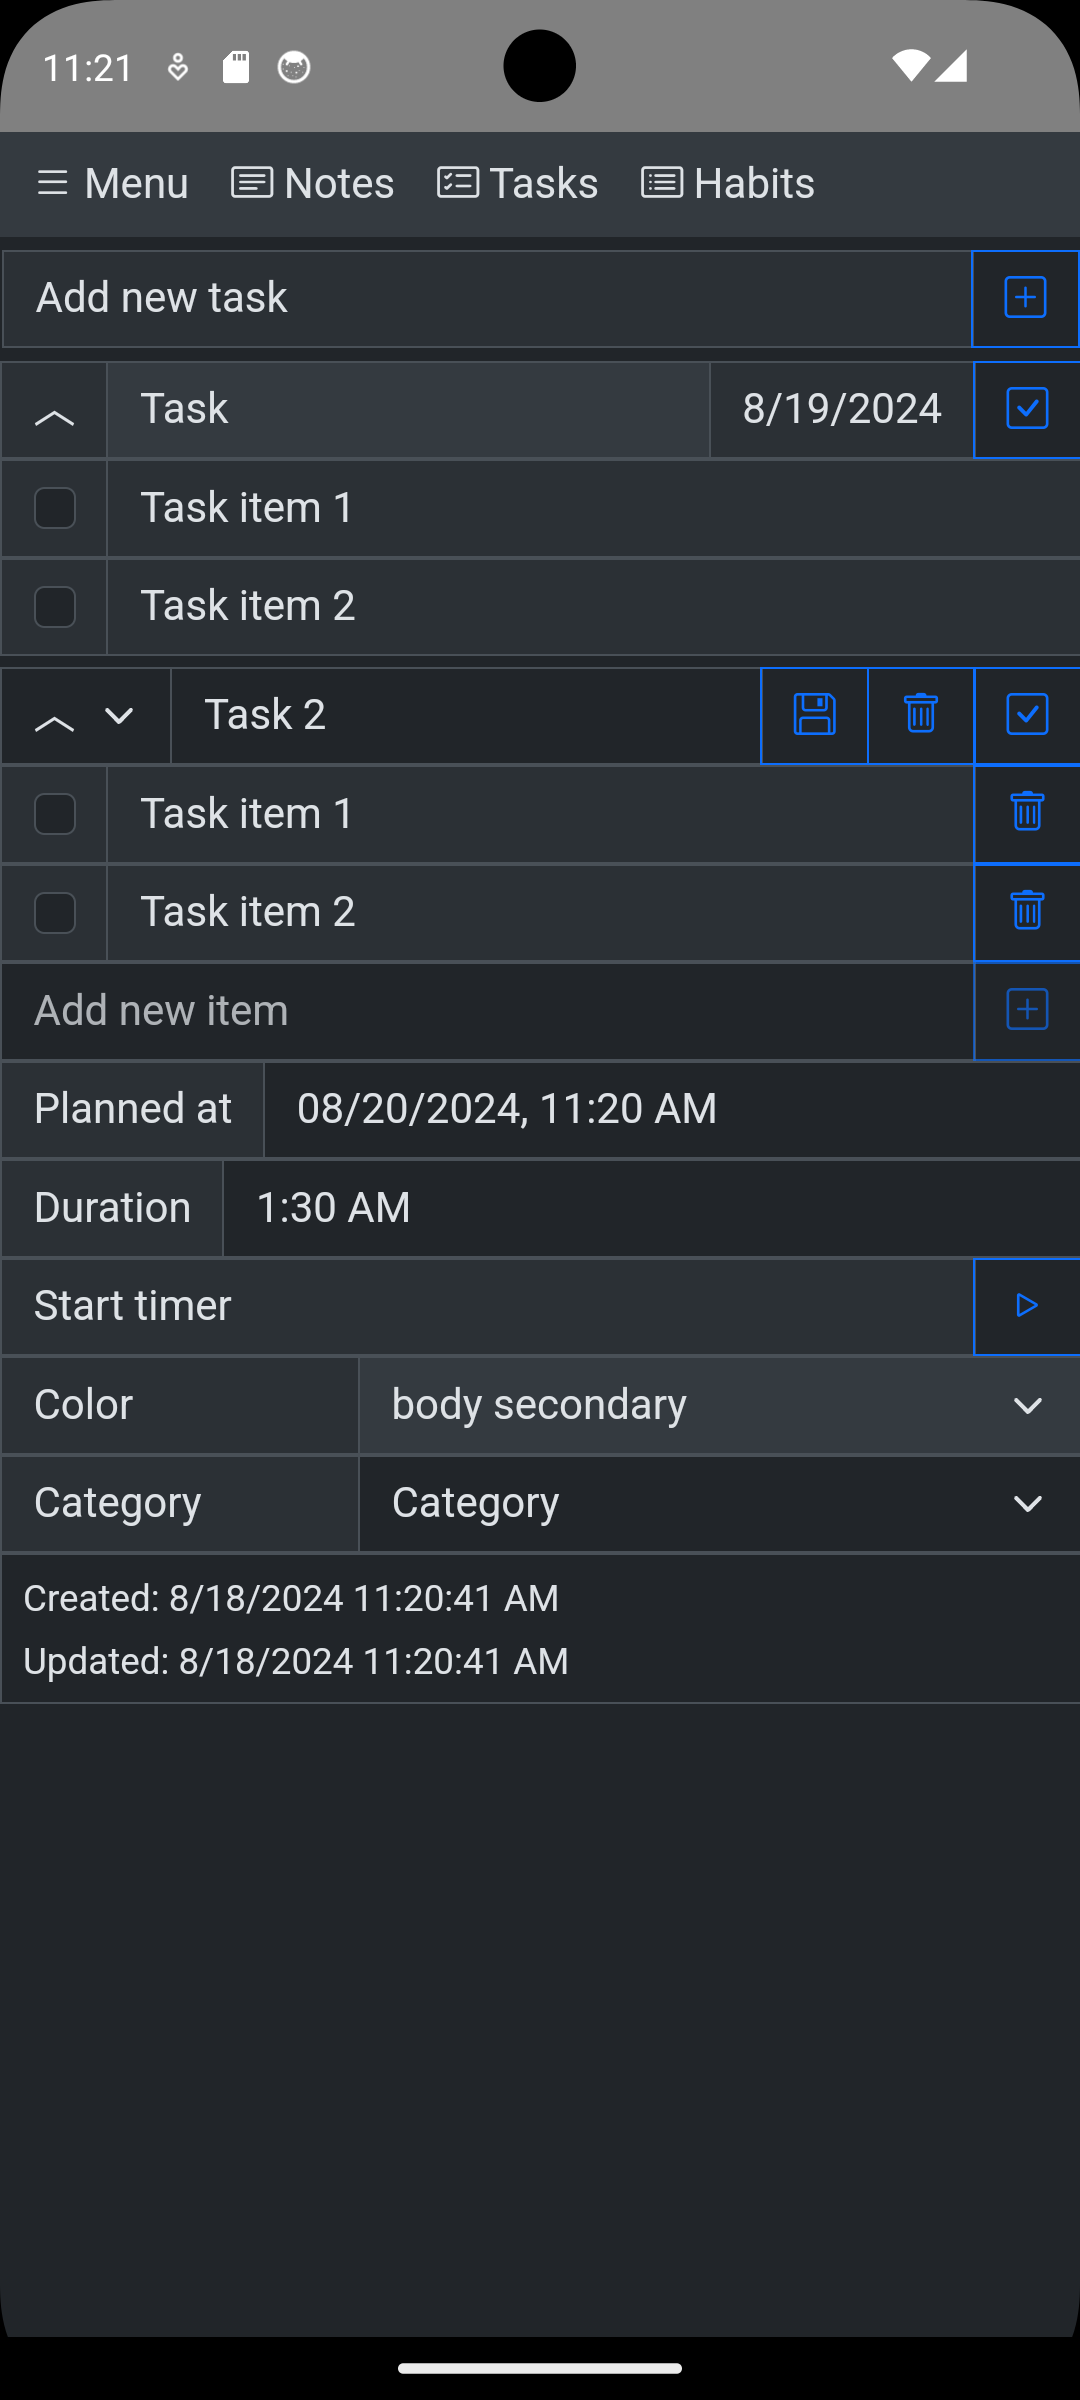Open the Menu hamburger item
Screen dimensions: 1080x2400
pyautogui.click(x=112, y=184)
